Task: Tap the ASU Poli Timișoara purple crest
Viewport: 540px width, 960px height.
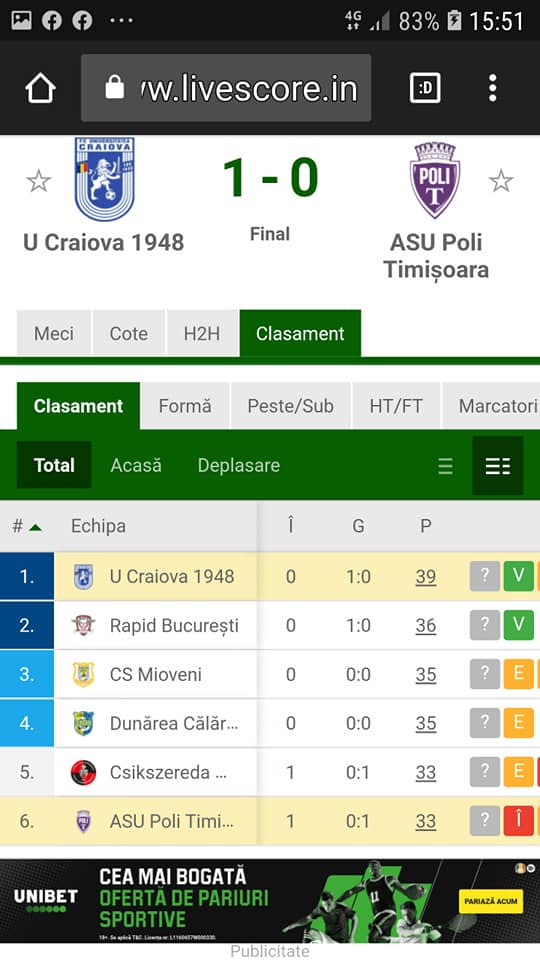Action: click(x=435, y=180)
